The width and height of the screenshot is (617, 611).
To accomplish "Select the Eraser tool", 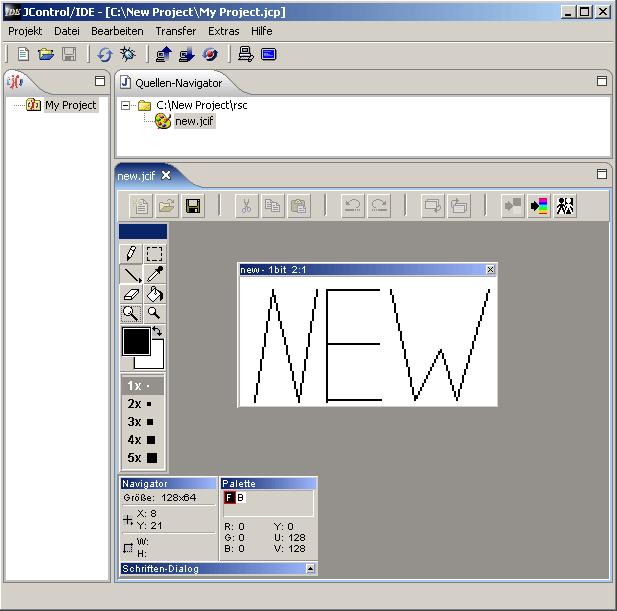I will point(130,294).
